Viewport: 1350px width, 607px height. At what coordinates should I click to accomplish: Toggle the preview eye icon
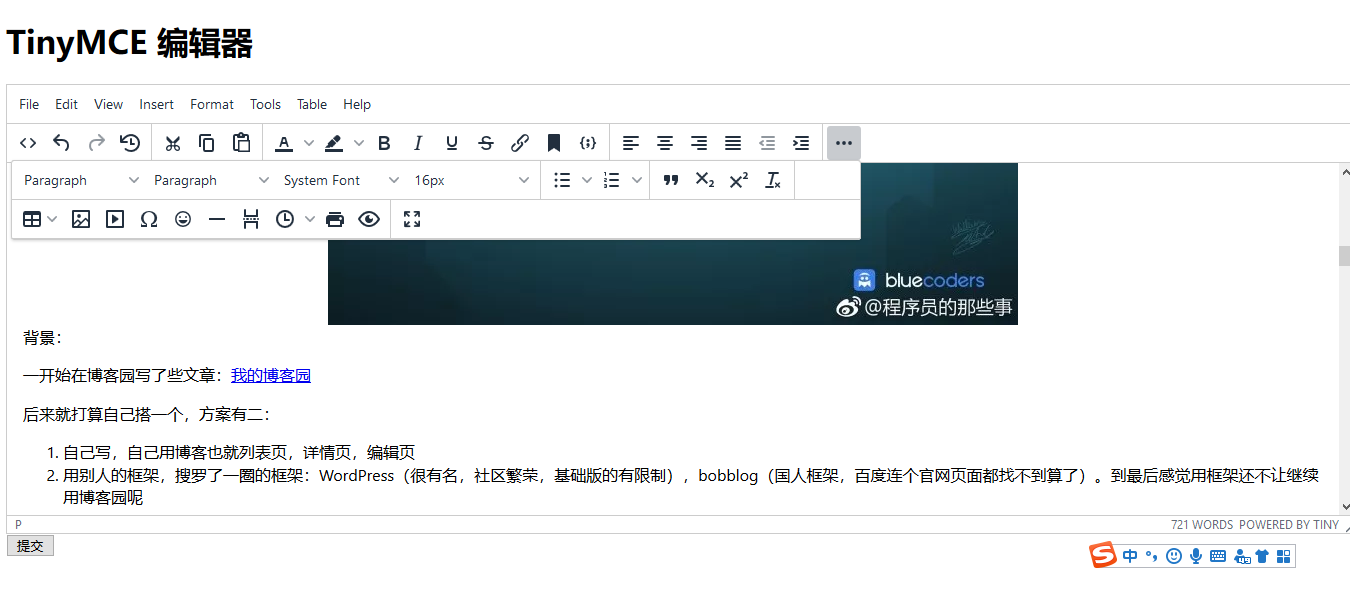369,219
